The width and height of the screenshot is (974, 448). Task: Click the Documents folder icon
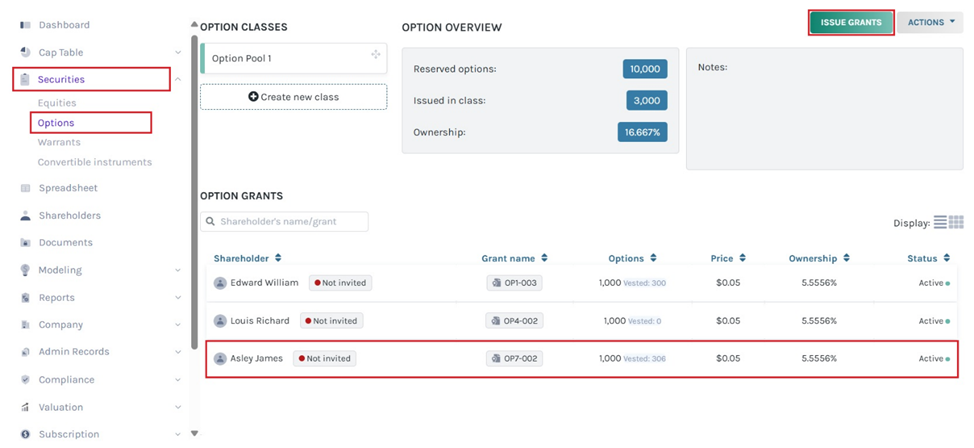coord(25,243)
